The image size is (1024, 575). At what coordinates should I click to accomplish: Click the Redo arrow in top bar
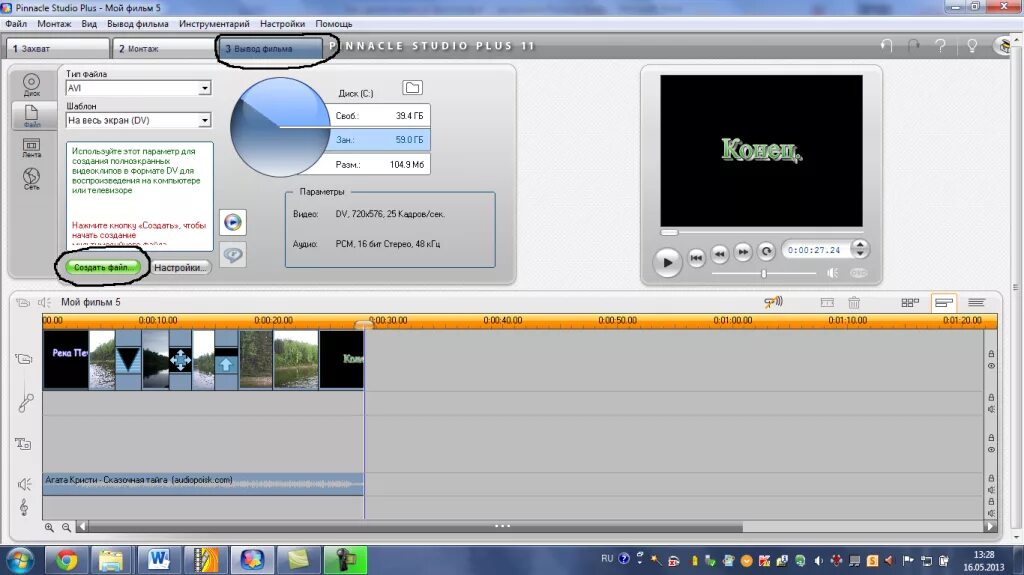[913, 46]
